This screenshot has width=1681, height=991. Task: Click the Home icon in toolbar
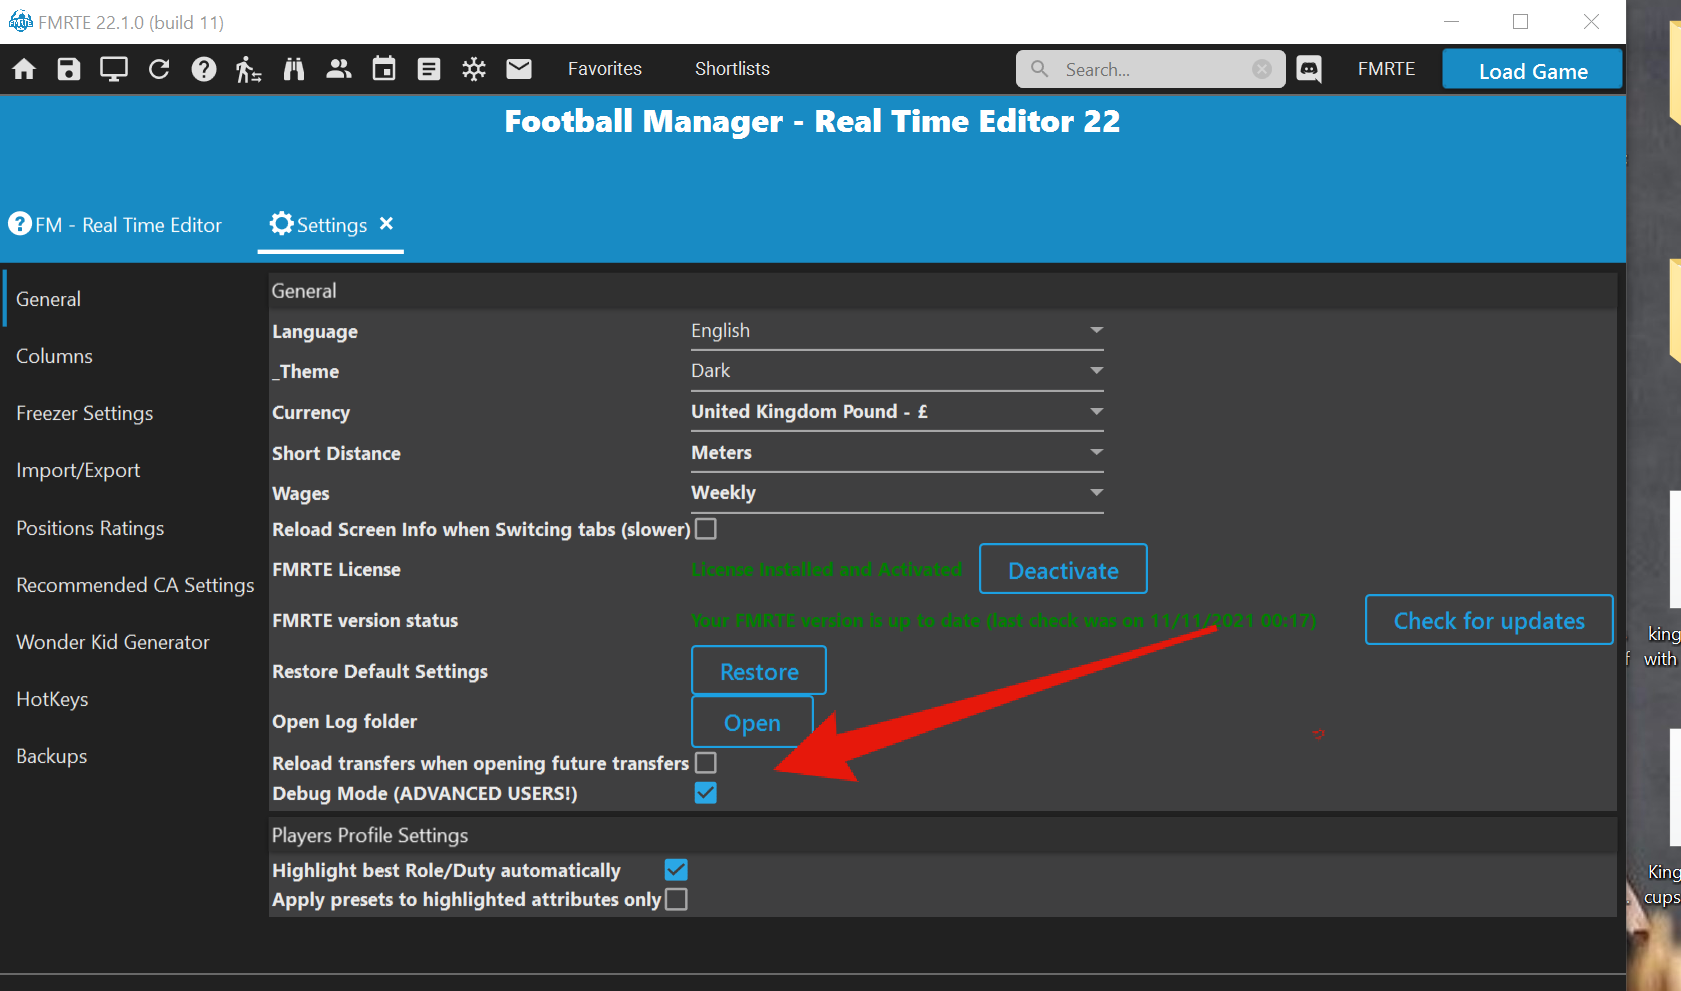[24, 69]
